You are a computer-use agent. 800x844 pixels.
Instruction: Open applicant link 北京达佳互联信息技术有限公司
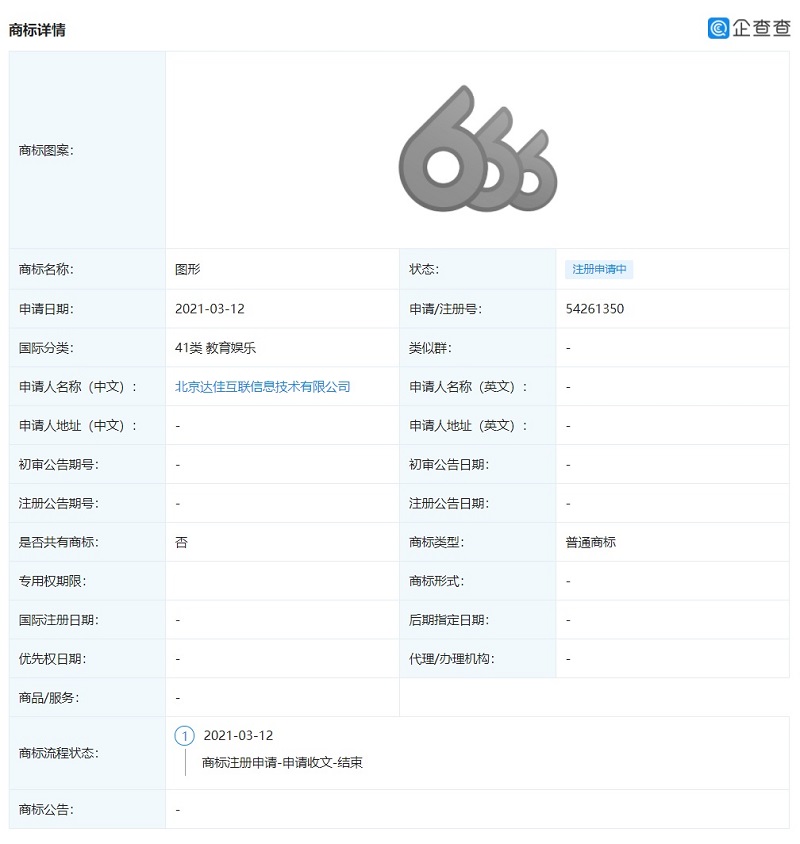coord(262,387)
